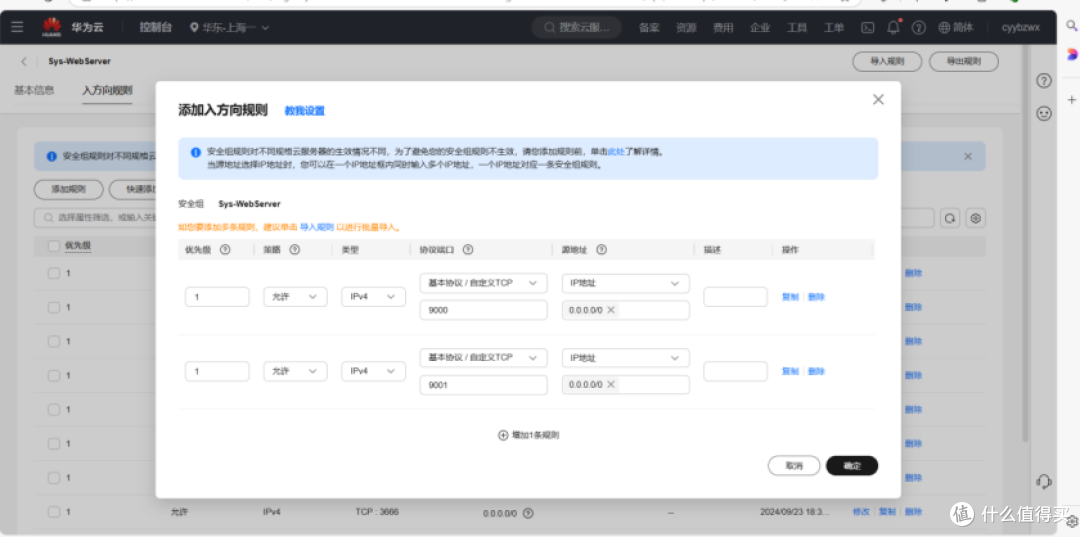Click the port field containing 9000
Viewport: 1080px width, 537px height.
tap(484, 310)
